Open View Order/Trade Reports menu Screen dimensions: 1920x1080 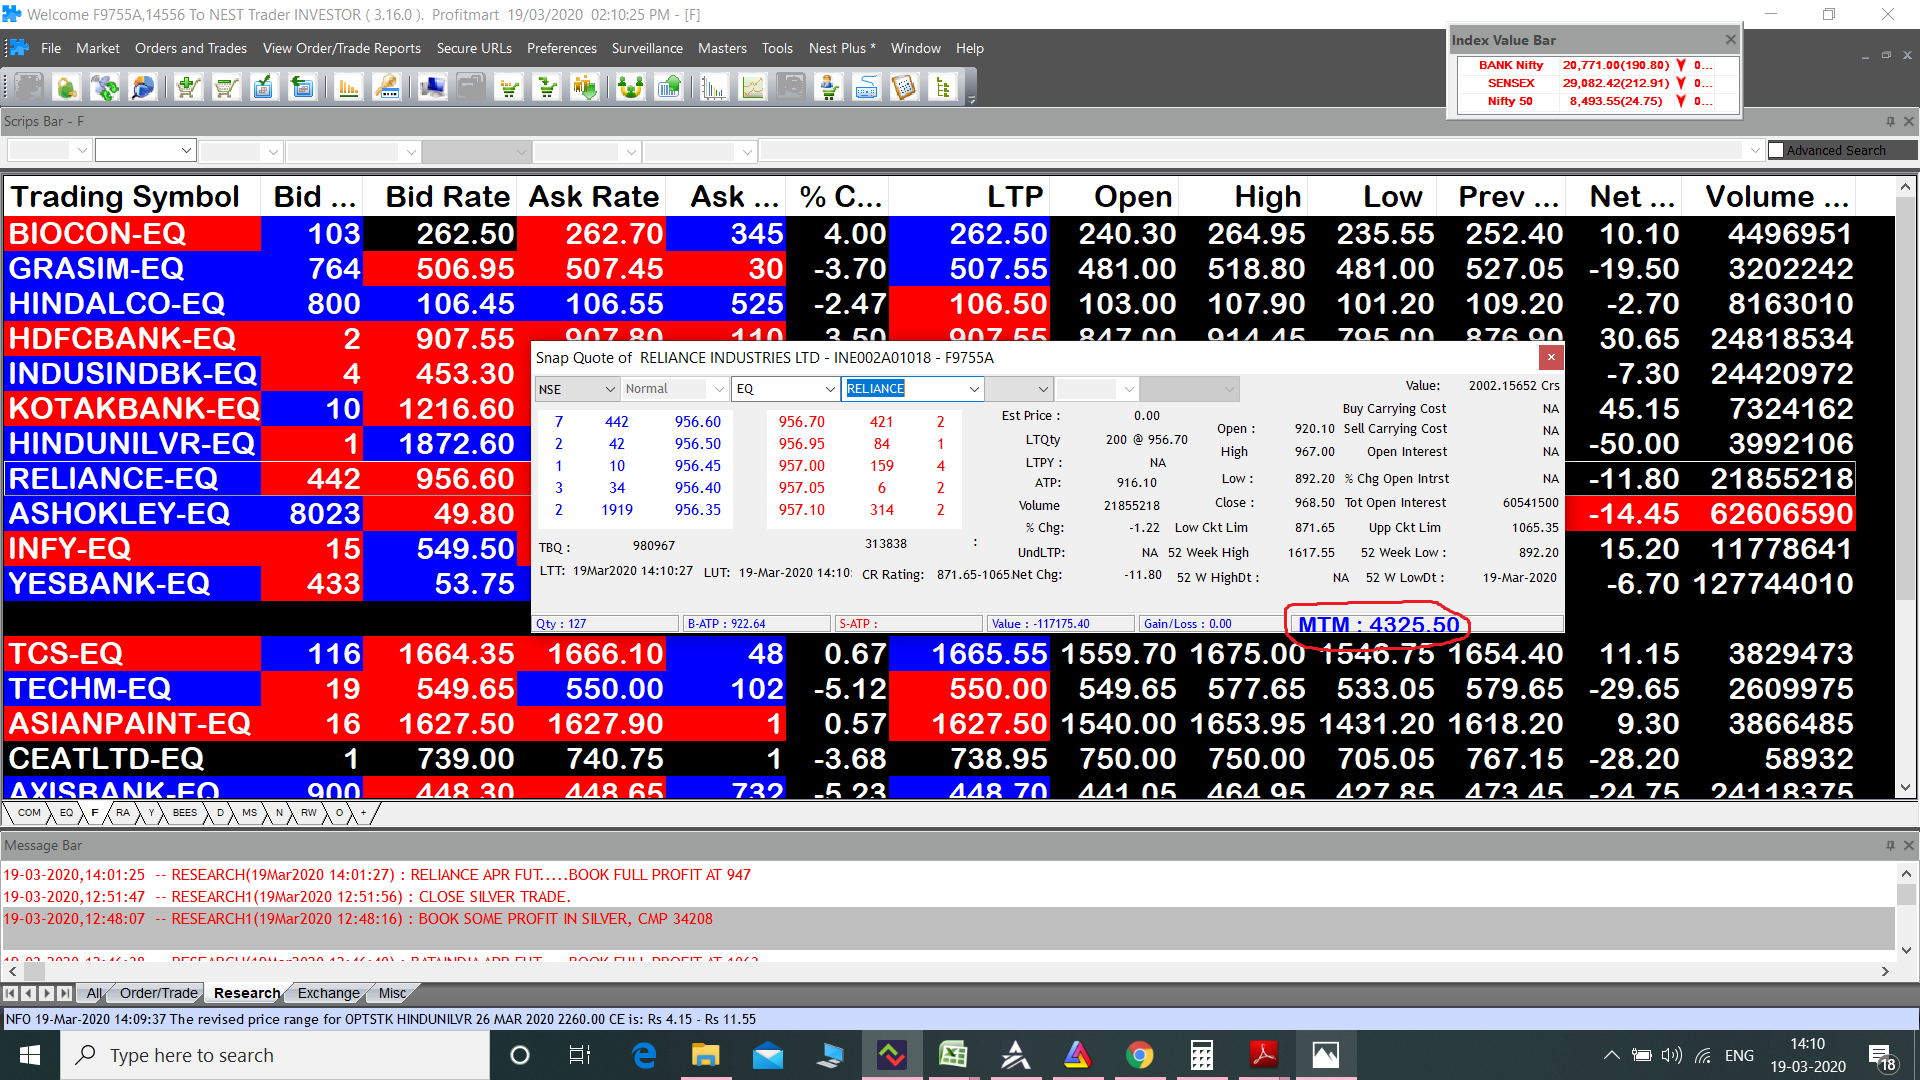tap(341, 48)
